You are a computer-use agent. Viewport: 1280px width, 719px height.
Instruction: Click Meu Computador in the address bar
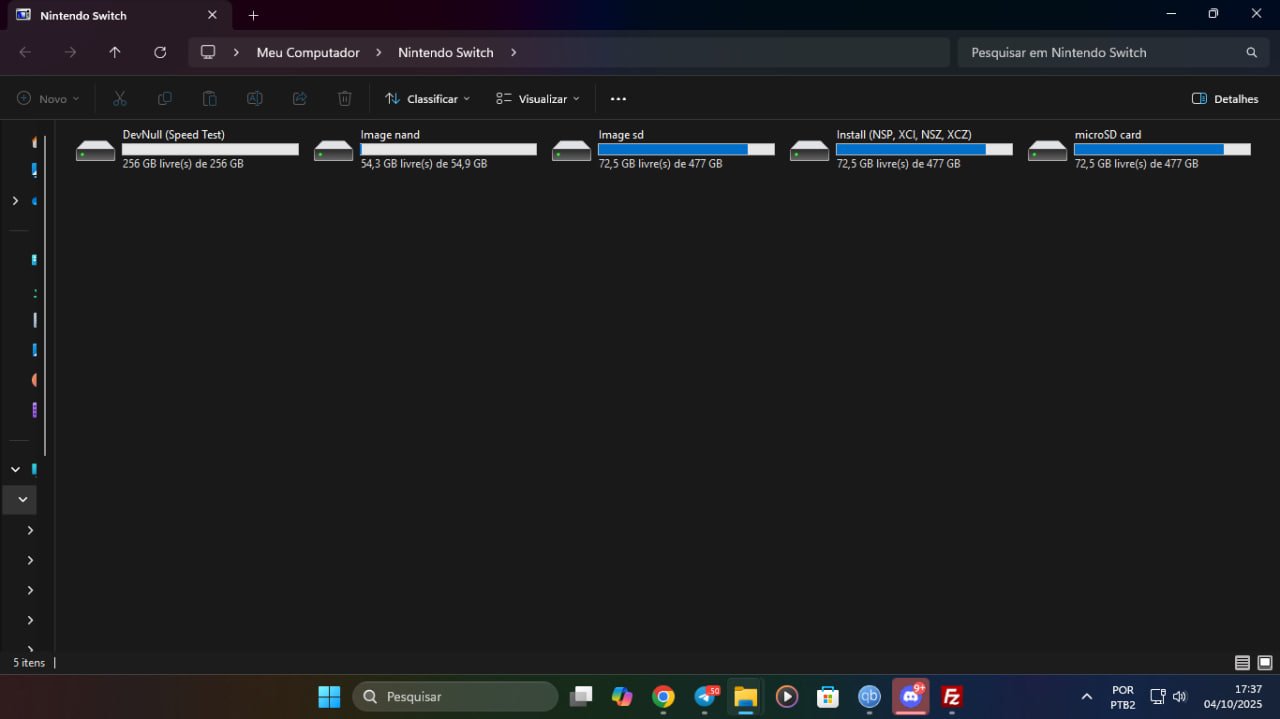pos(308,52)
